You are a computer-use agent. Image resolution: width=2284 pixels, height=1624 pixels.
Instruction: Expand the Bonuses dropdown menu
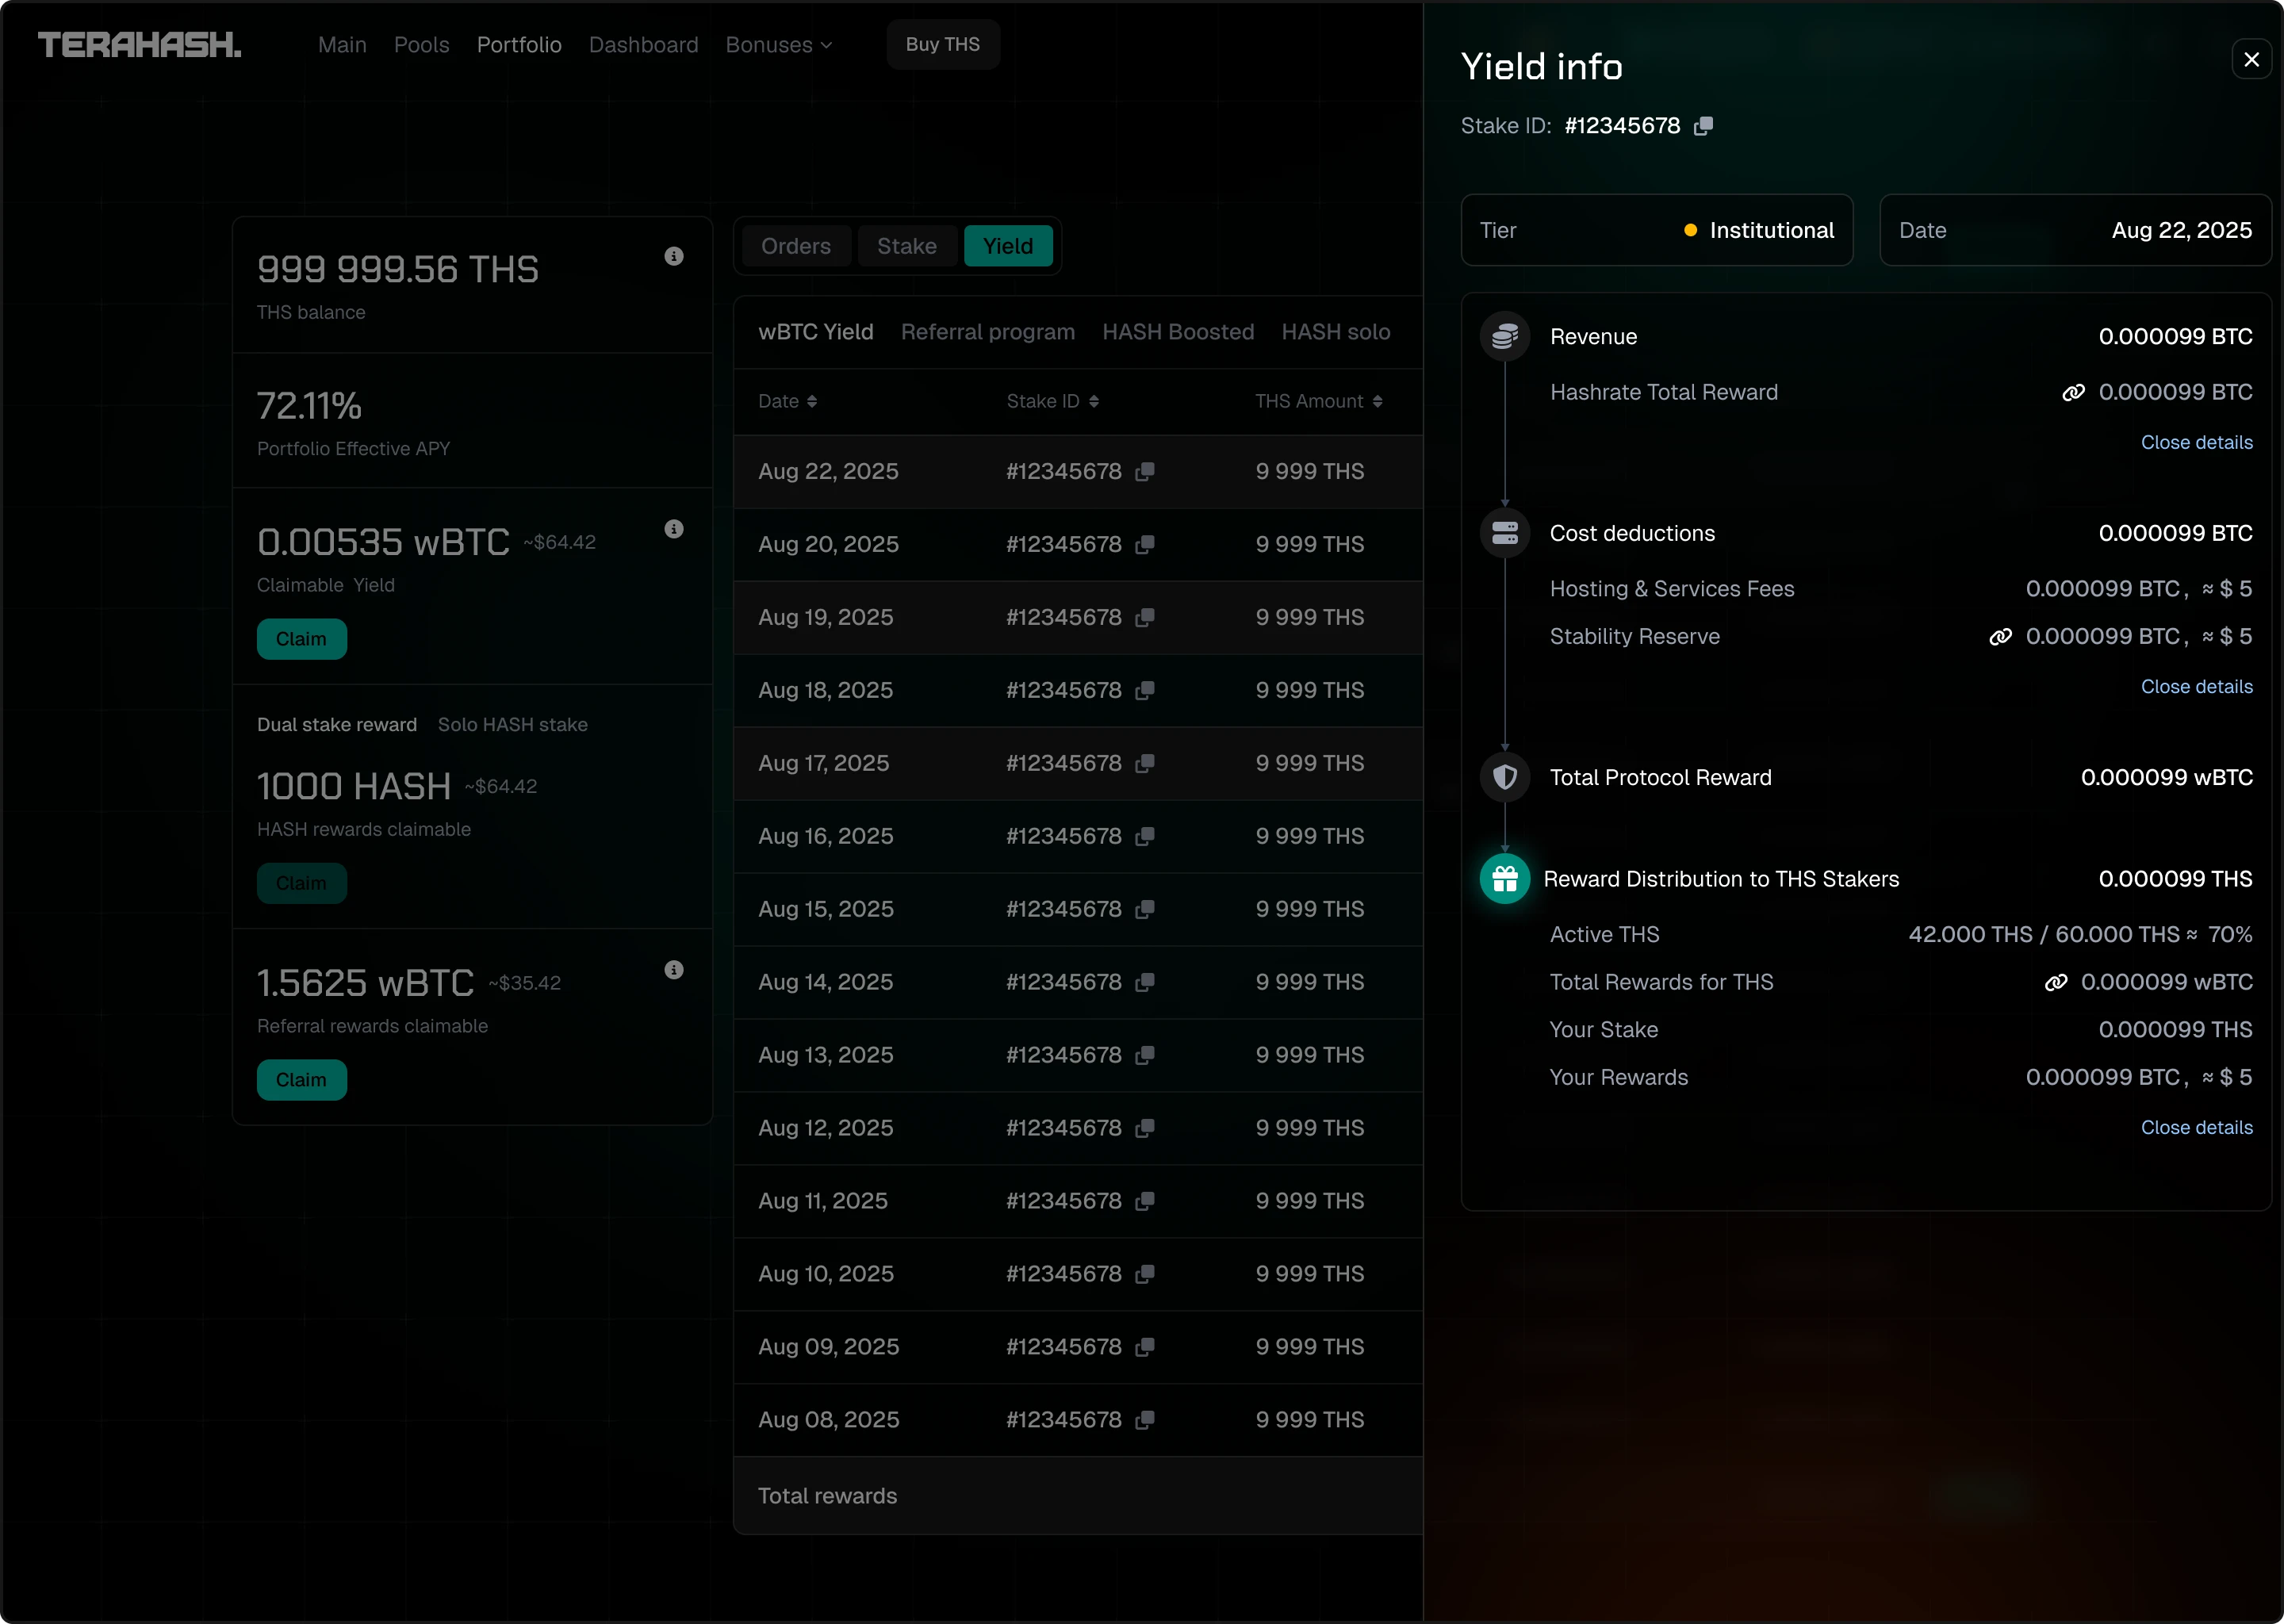[x=779, y=45]
